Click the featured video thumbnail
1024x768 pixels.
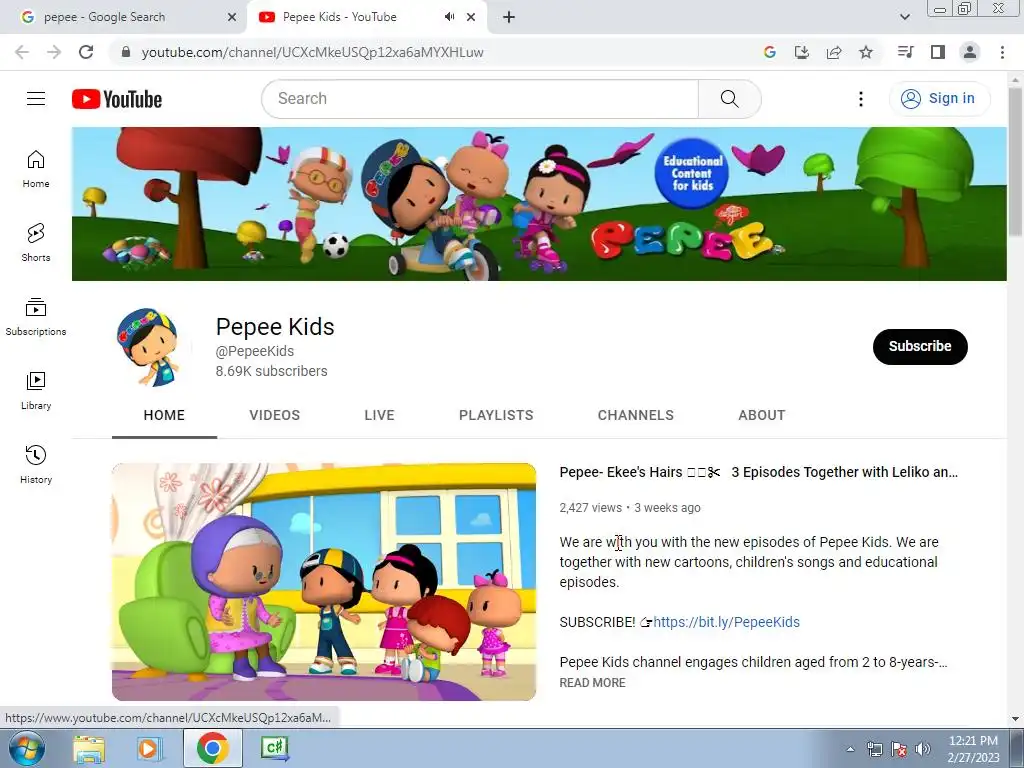[324, 582]
